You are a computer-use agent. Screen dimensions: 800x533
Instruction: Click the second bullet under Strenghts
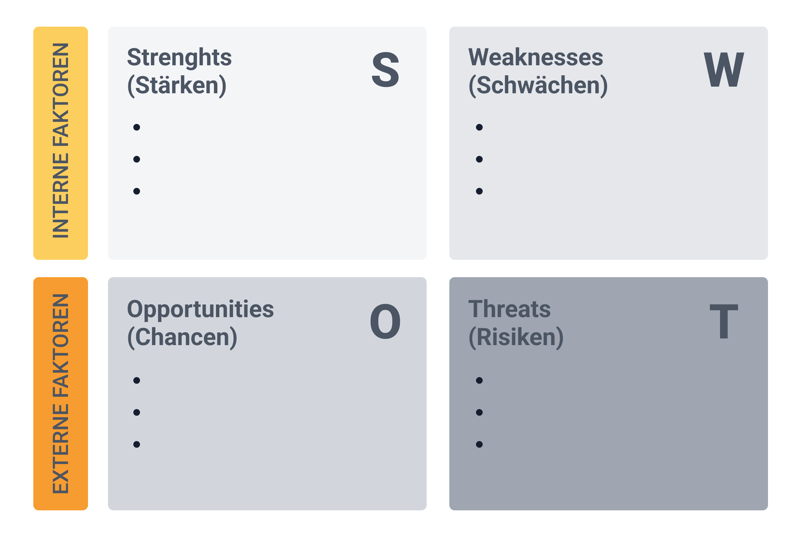(137, 159)
